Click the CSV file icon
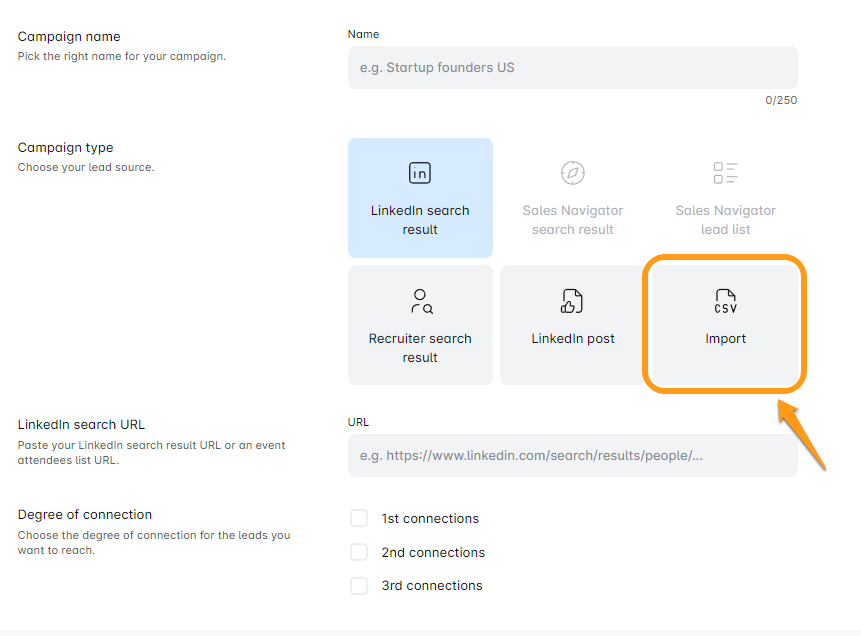The image size is (861, 636). (725, 301)
